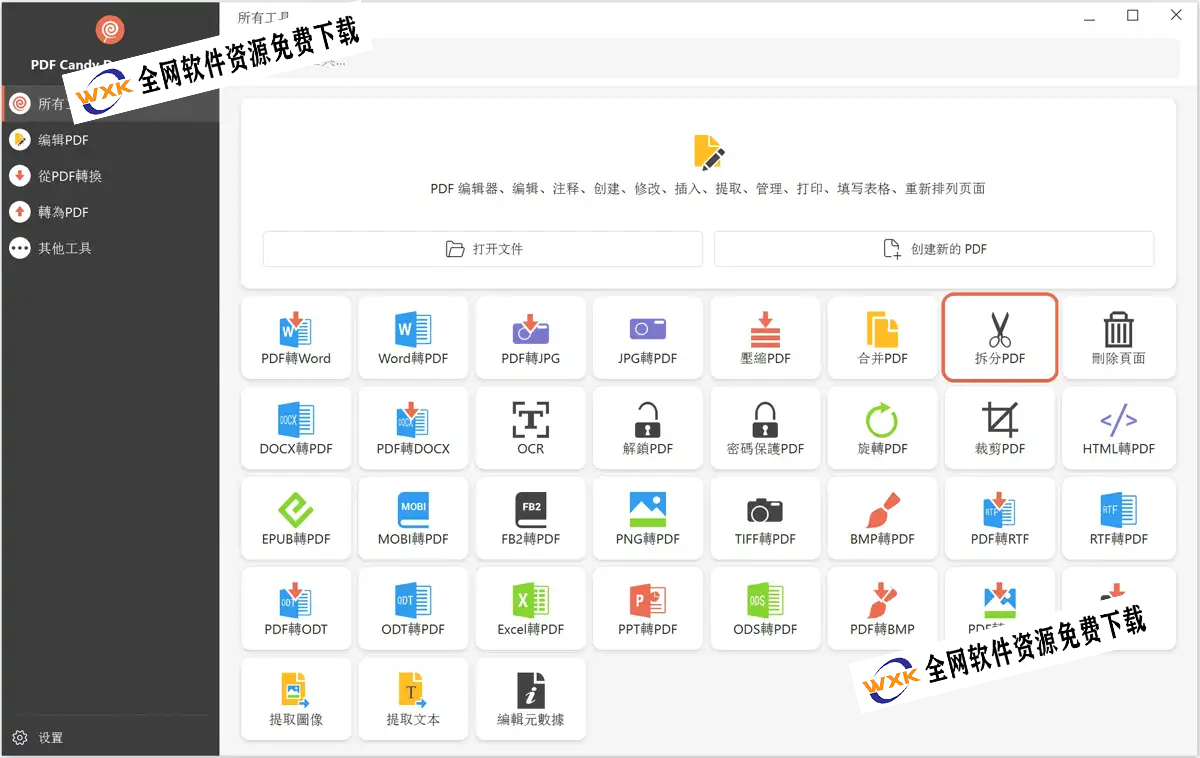This screenshot has width=1200, height=758.
Task: Open the 壓縮PDF tool
Action: tap(765, 338)
